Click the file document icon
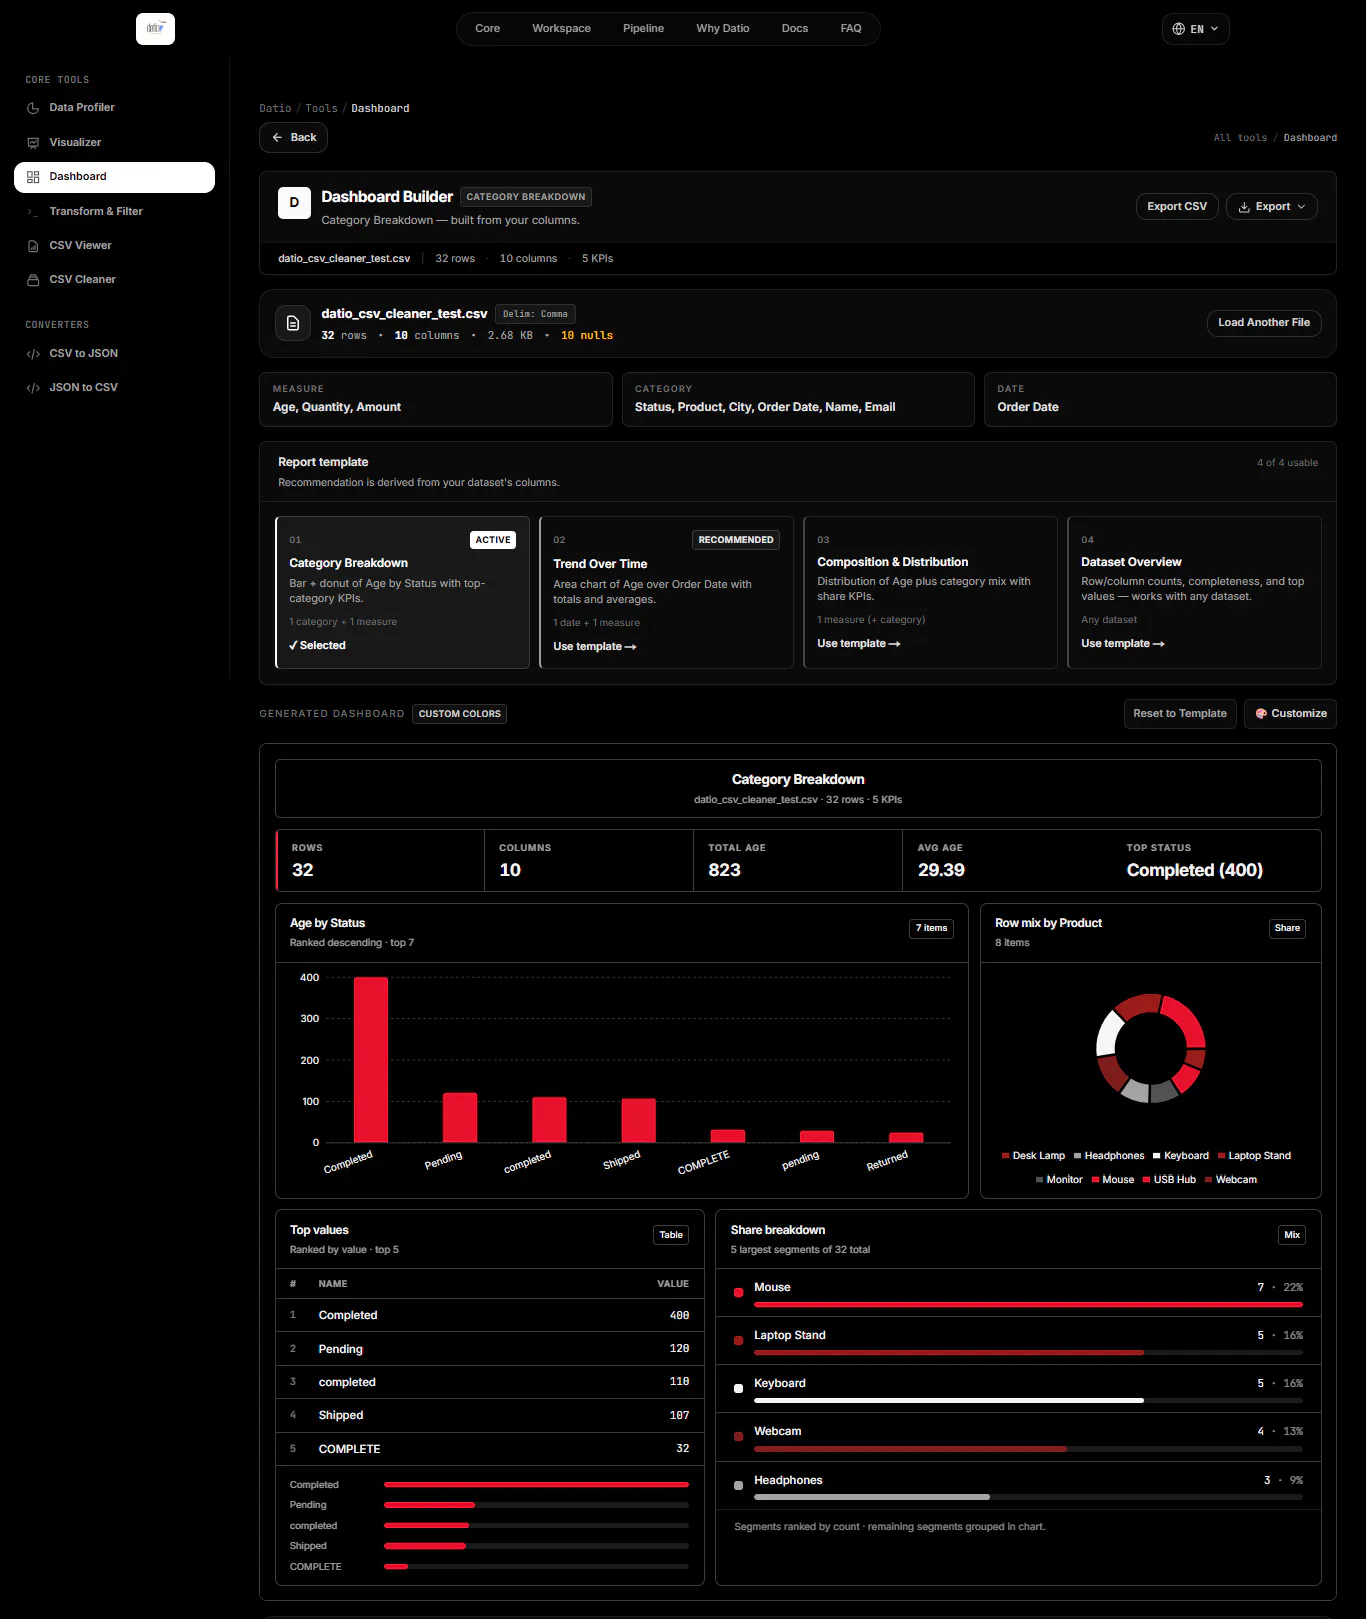The image size is (1366, 1619). pos(293,323)
